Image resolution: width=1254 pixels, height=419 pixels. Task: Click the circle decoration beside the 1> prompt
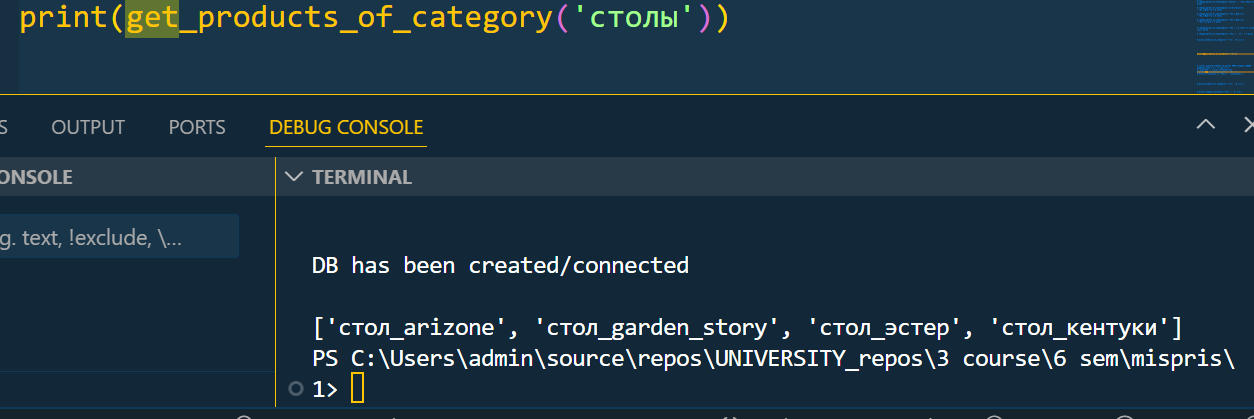[294, 389]
